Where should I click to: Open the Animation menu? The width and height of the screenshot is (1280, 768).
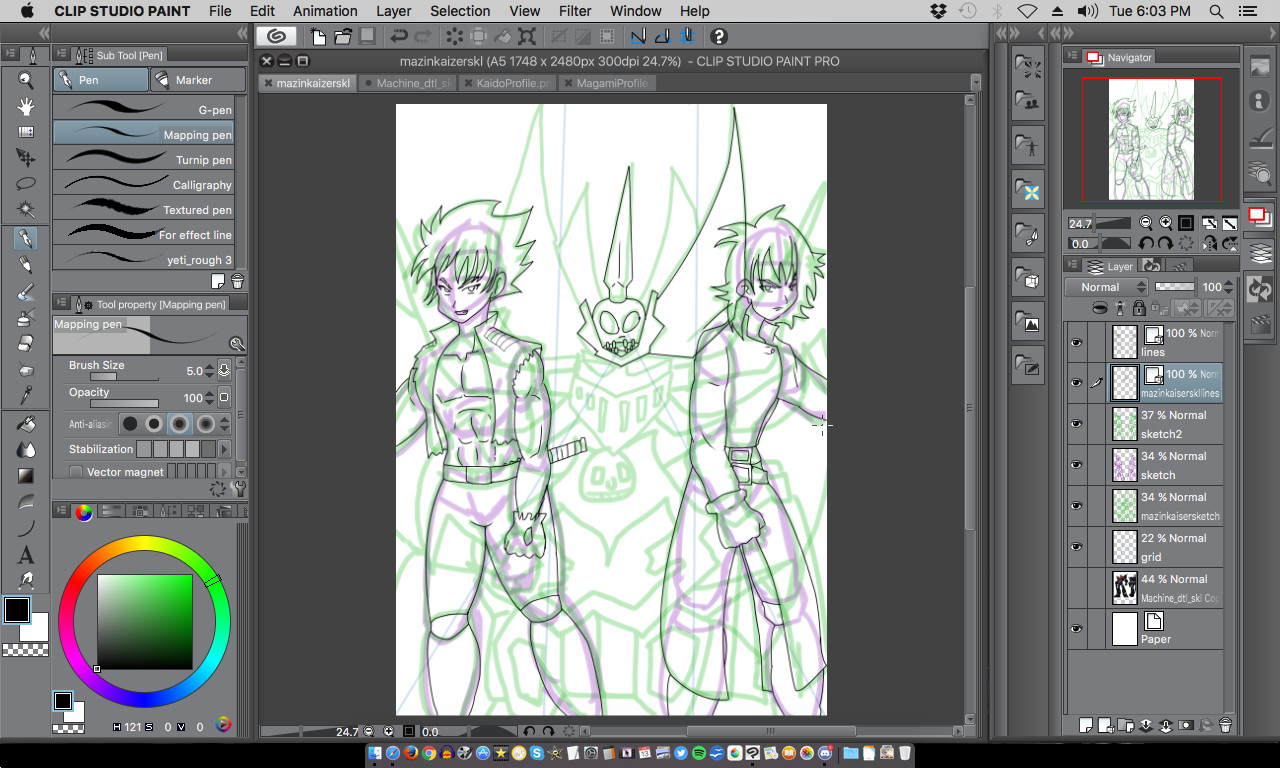[325, 11]
